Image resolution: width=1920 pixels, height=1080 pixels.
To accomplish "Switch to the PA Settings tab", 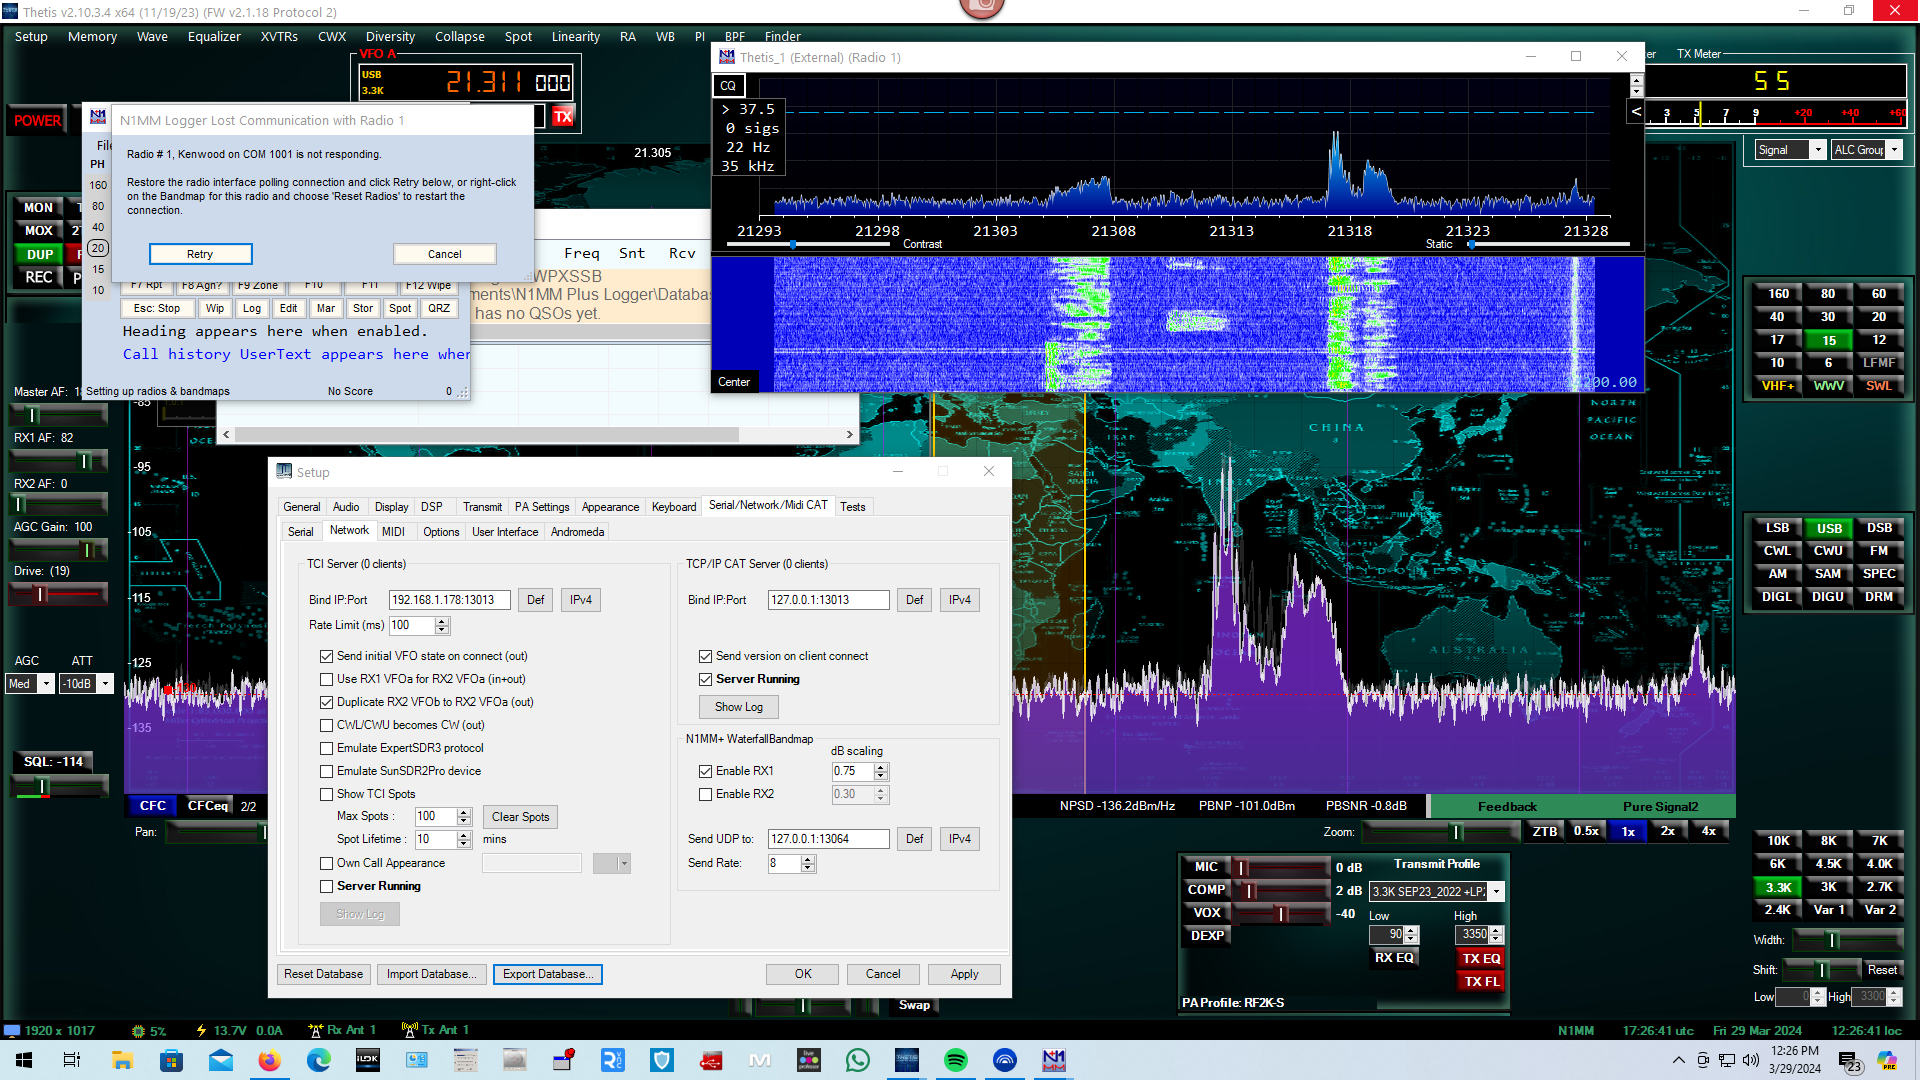I will 542,507.
